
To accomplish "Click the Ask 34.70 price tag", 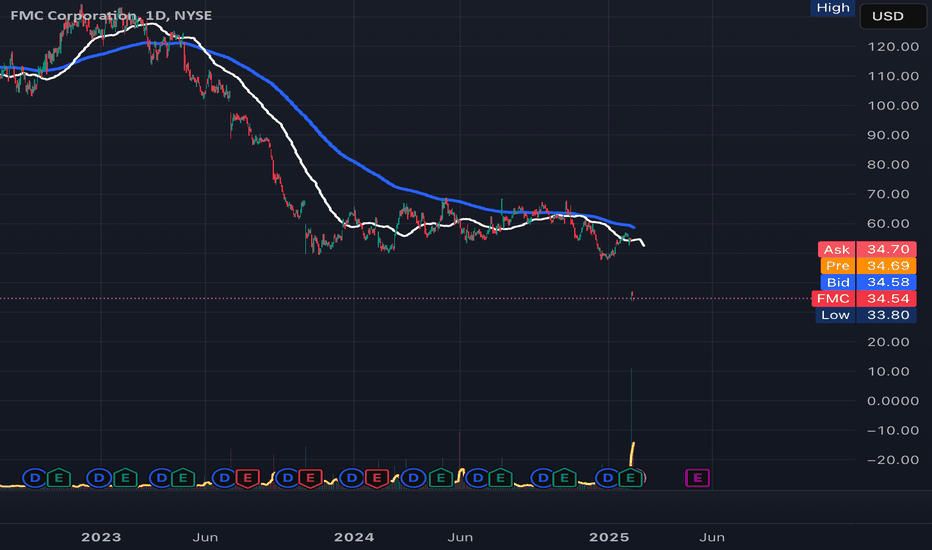I will 867,249.
